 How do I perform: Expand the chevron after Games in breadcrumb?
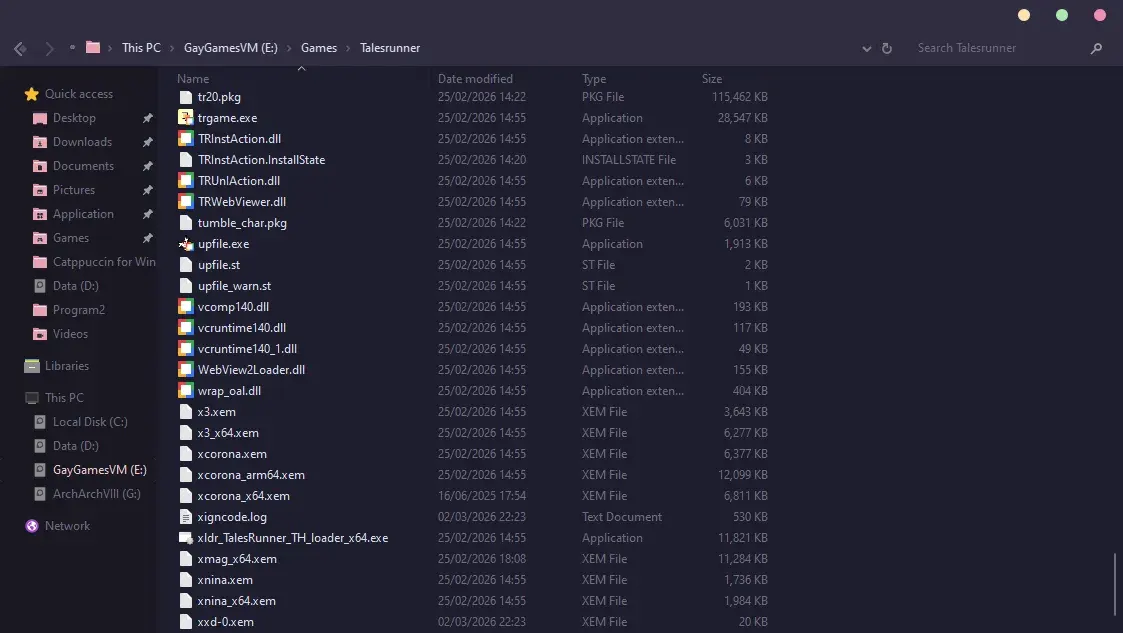pos(348,48)
